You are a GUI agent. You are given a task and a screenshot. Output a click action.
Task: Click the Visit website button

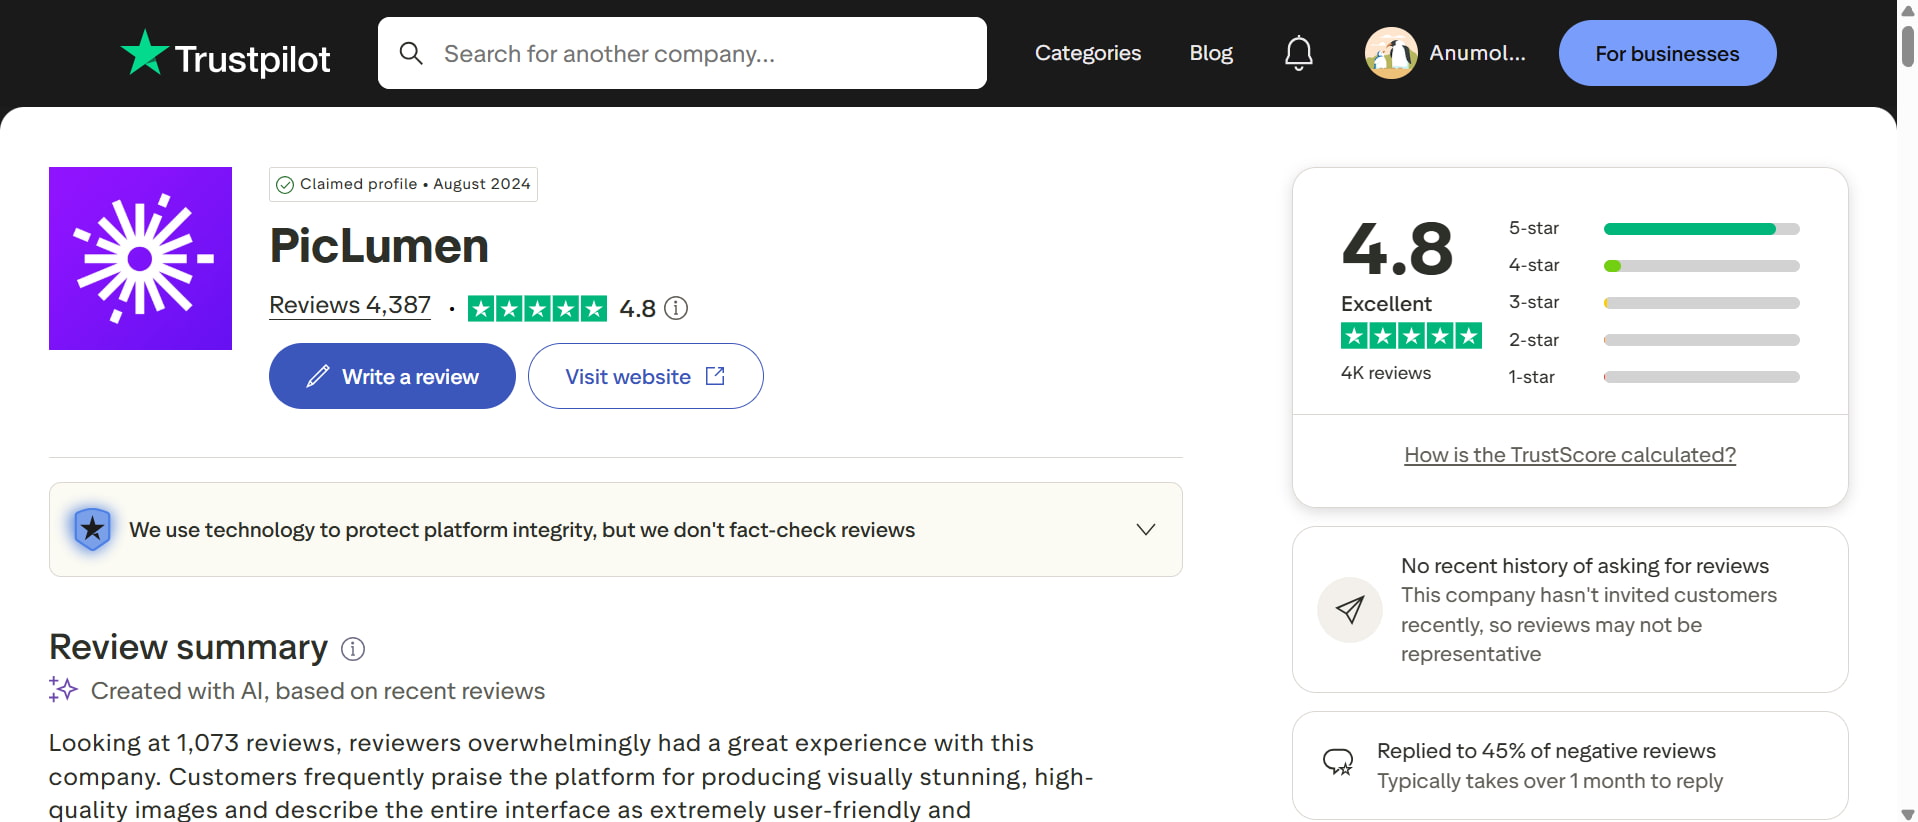click(x=645, y=376)
